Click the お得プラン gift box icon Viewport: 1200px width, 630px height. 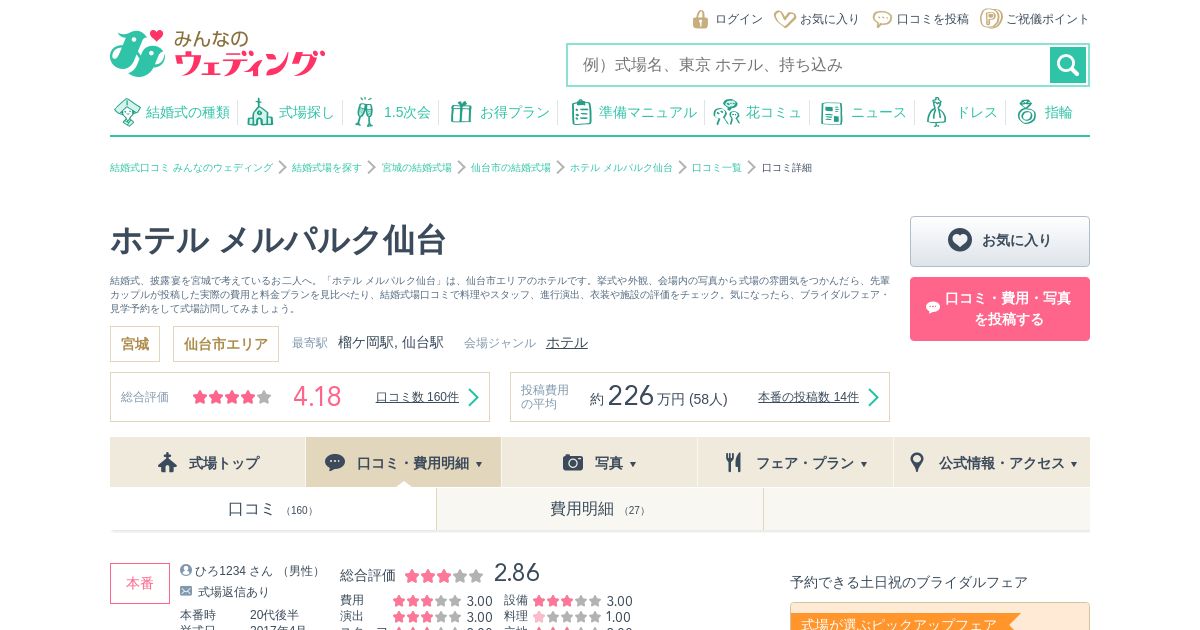click(461, 112)
